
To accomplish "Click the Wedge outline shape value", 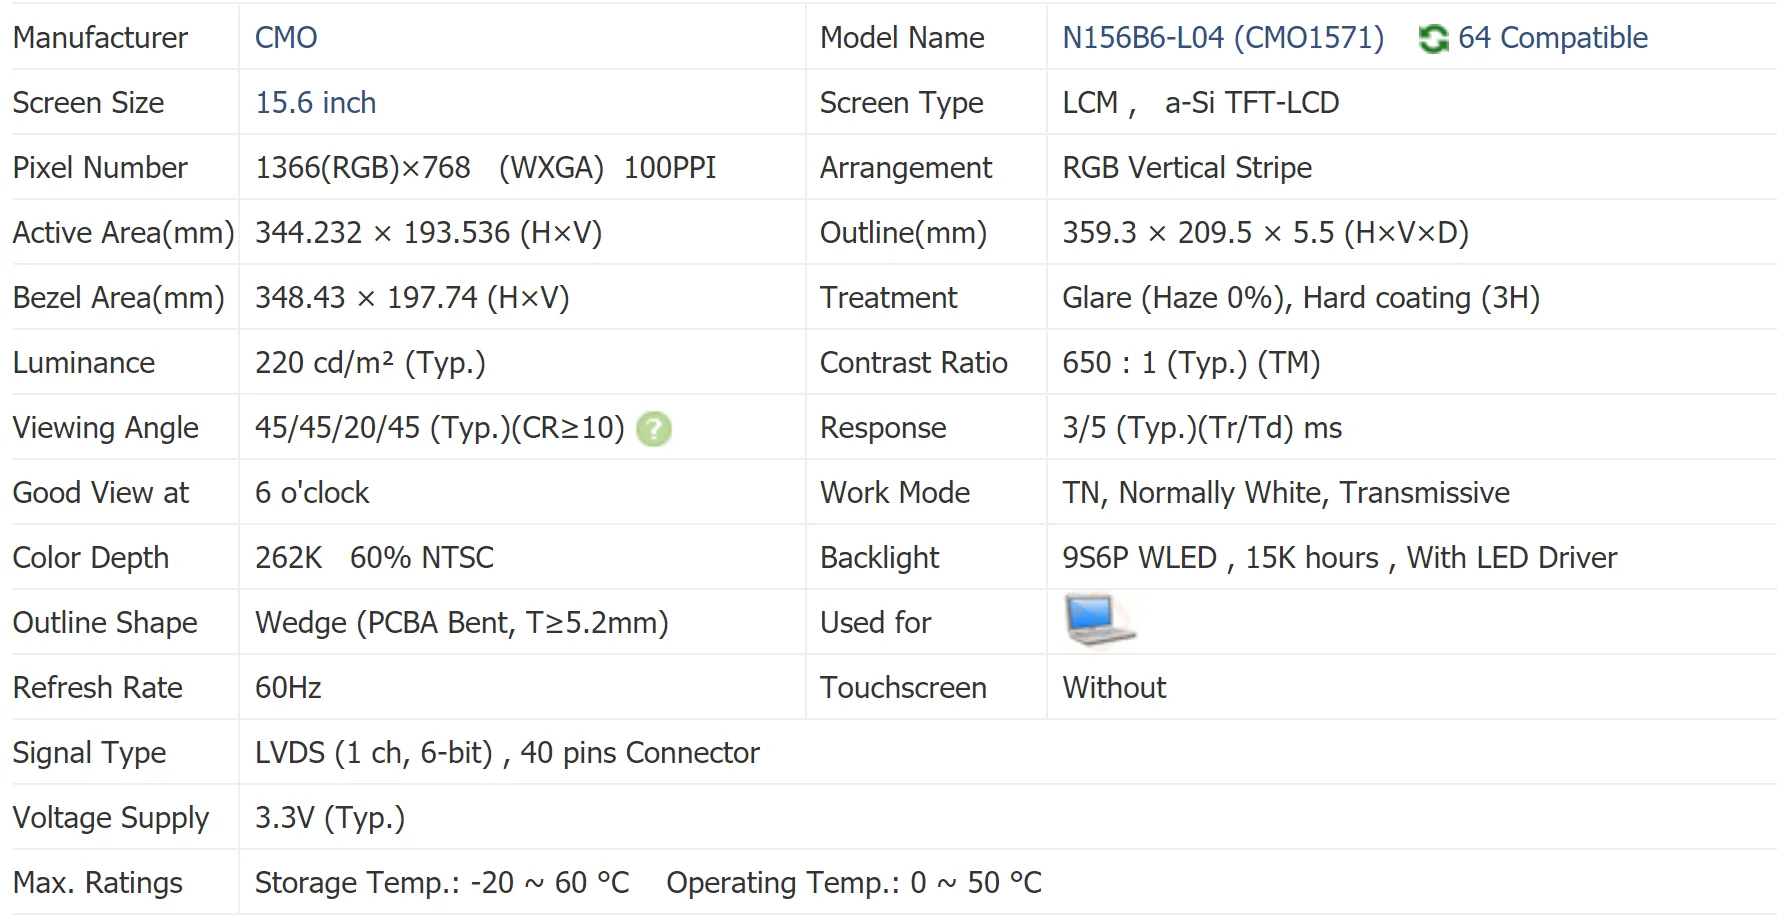I will click(x=461, y=623).
